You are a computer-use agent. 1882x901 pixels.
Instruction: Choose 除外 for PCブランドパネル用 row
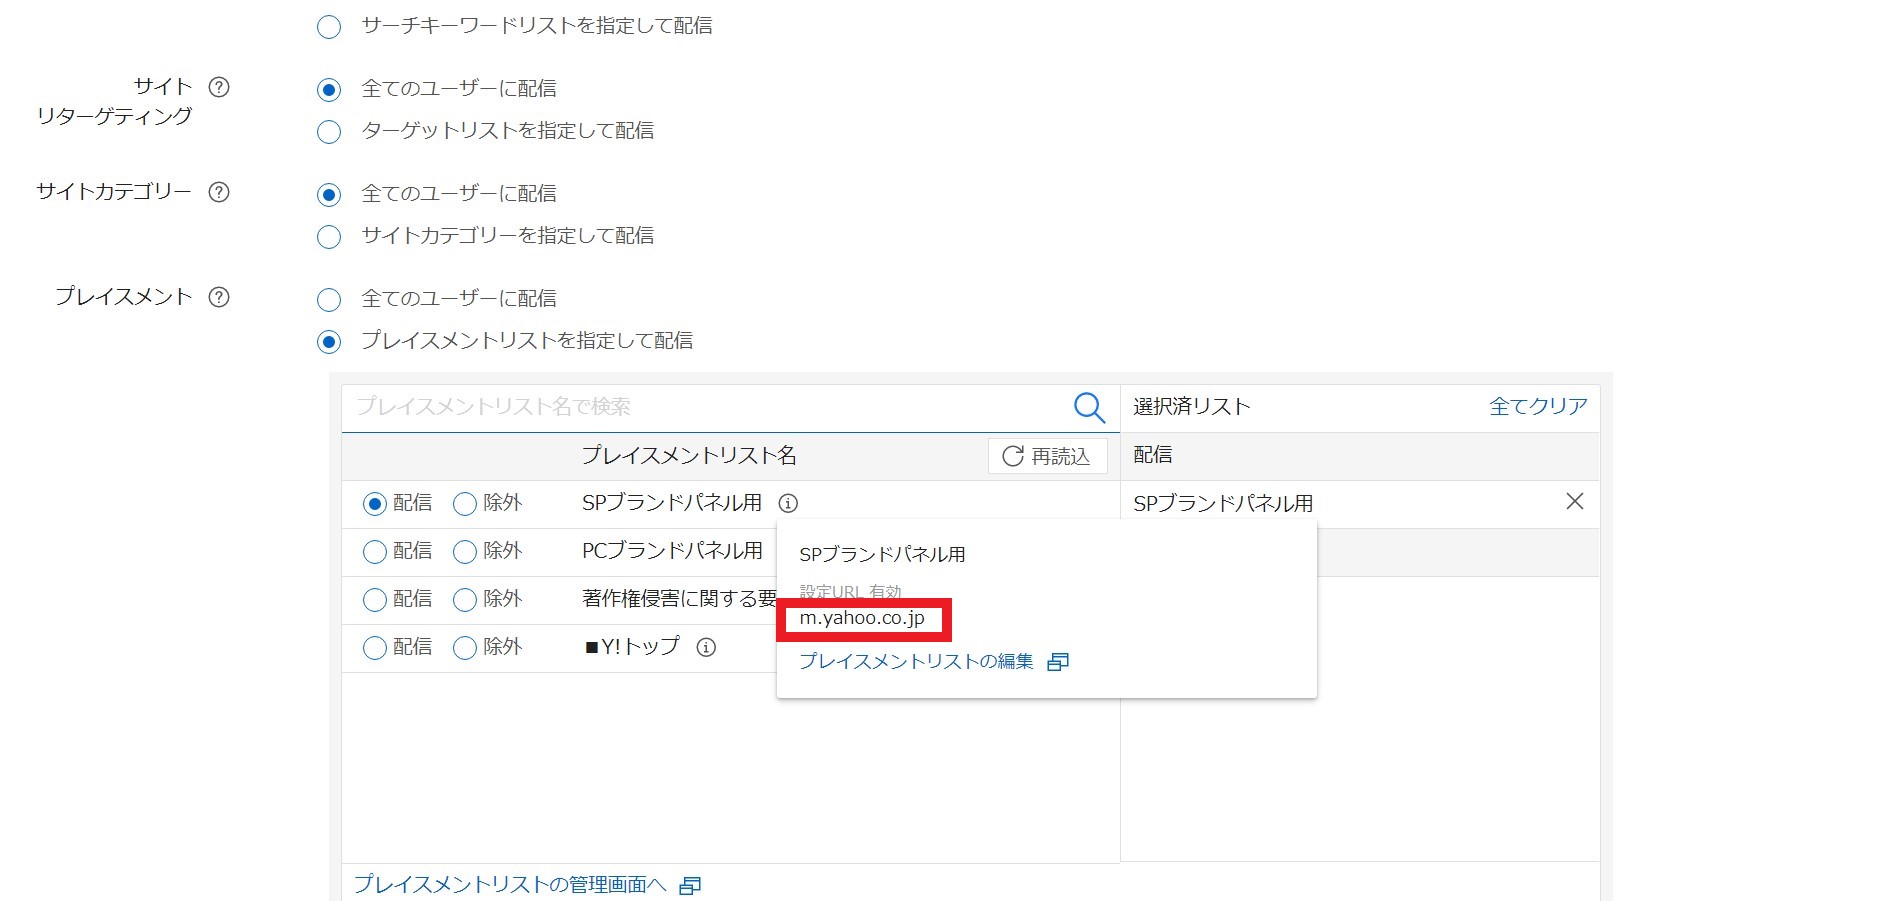[x=465, y=552]
